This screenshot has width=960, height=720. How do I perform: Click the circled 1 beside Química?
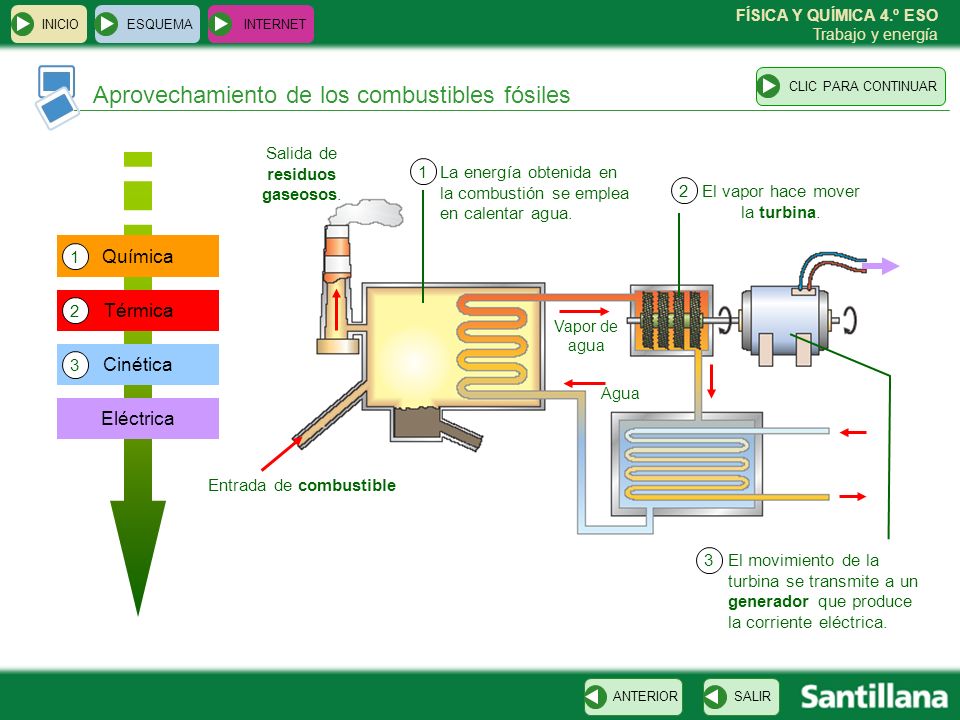[x=75, y=257]
